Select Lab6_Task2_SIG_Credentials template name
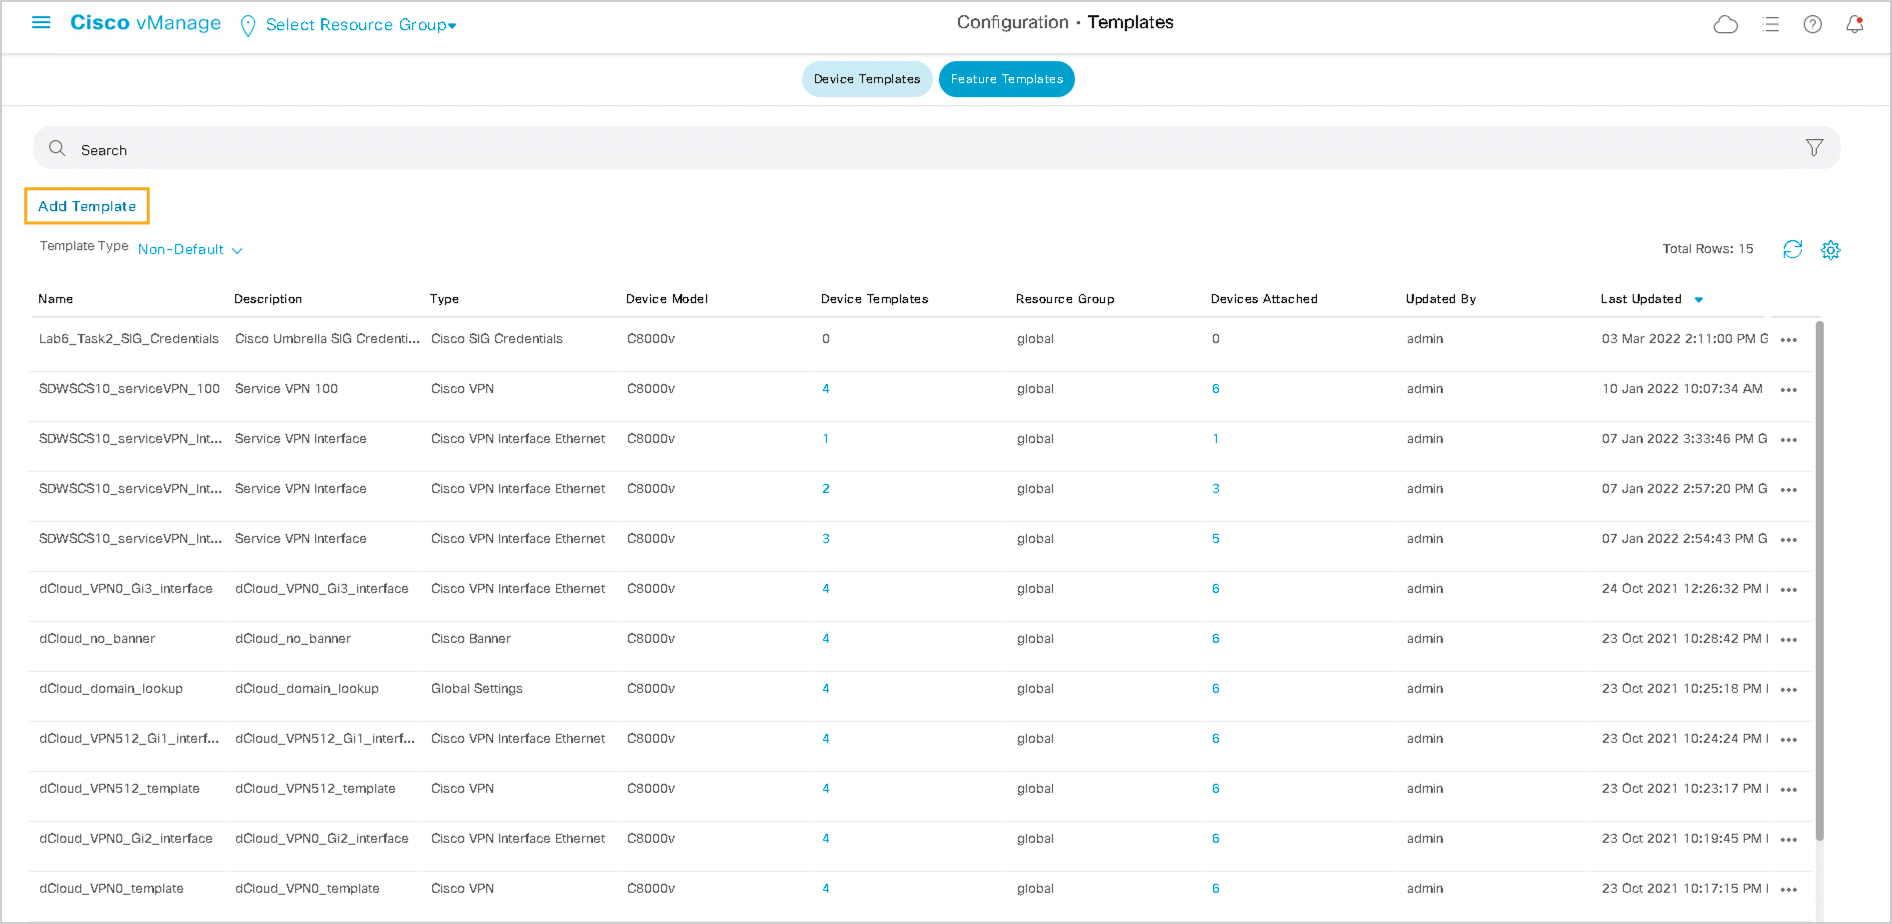 [x=129, y=339]
